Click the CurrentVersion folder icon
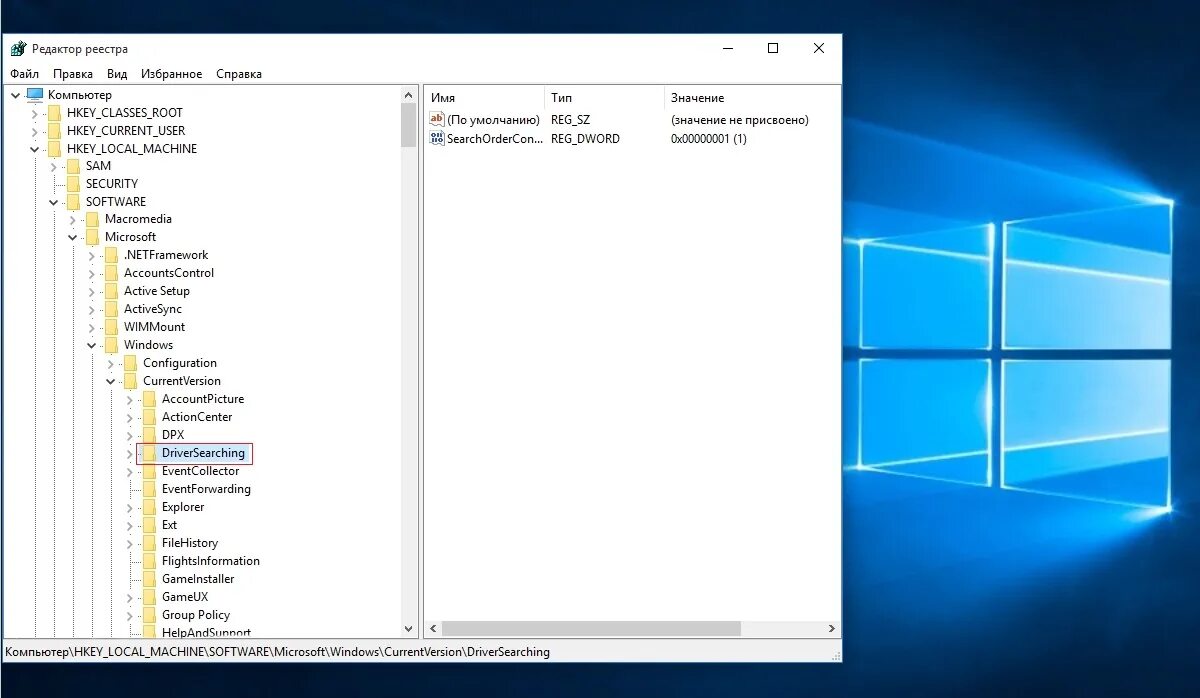This screenshot has height=698, width=1200. click(x=130, y=381)
